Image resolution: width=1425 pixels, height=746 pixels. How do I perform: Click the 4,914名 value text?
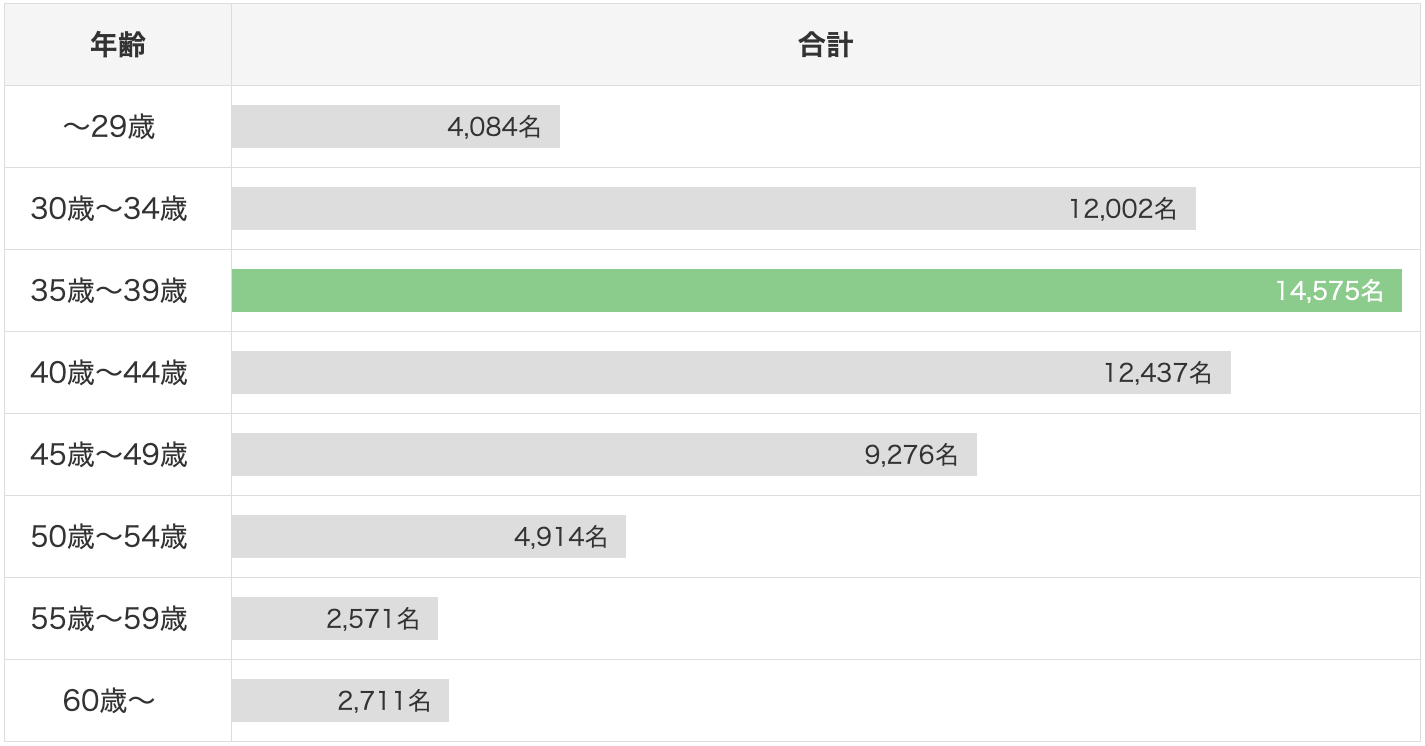coord(560,537)
